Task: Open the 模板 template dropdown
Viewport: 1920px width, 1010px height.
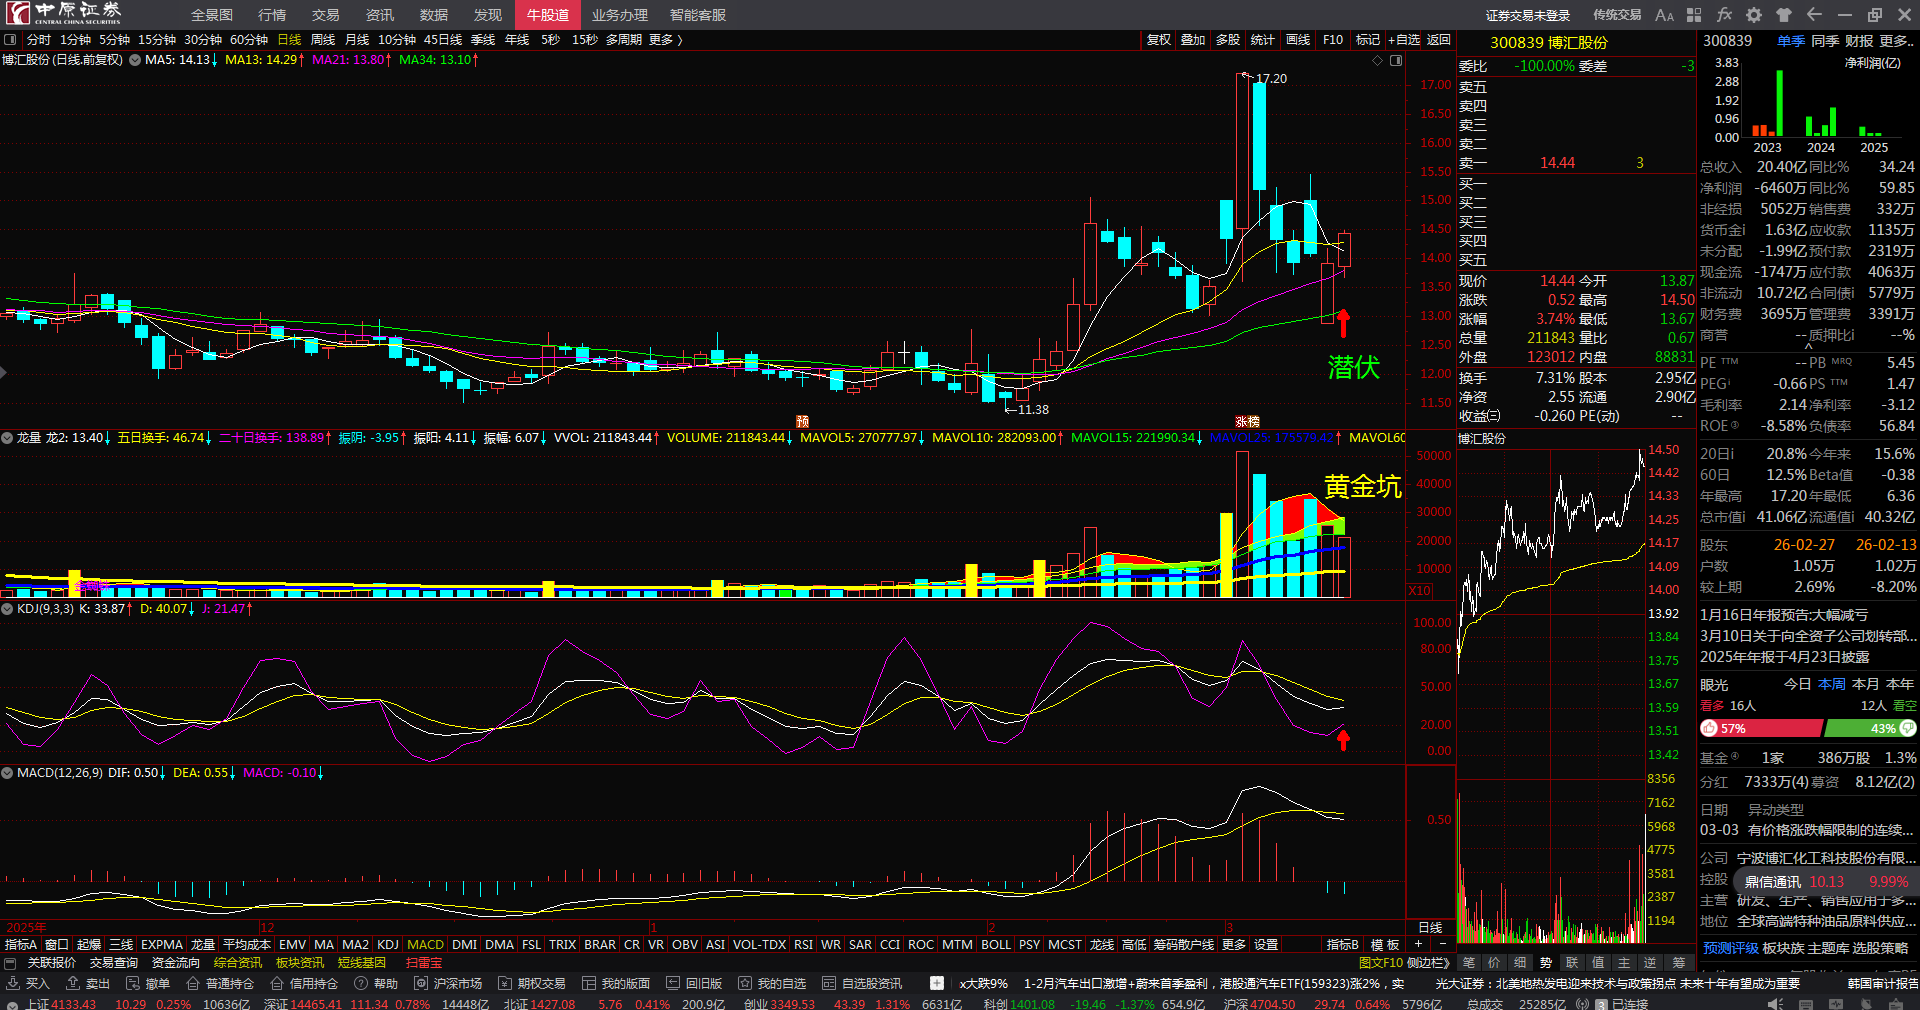Action: pos(1384,944)
